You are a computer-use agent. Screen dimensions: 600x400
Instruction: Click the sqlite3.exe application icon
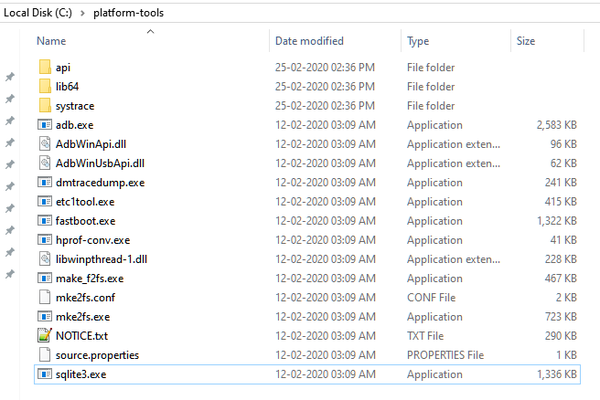[x=45, y=374]
